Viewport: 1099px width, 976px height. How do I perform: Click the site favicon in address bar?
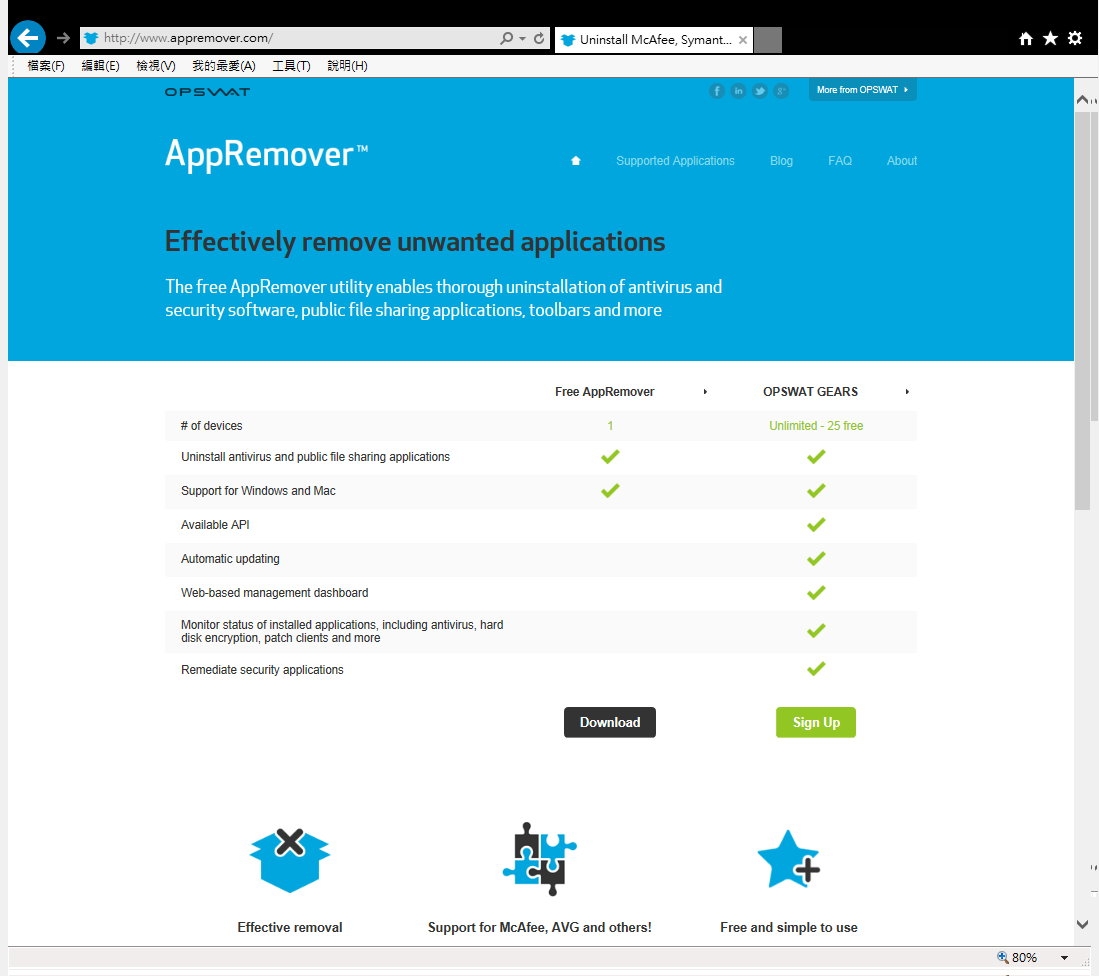[x=90, y=38]
